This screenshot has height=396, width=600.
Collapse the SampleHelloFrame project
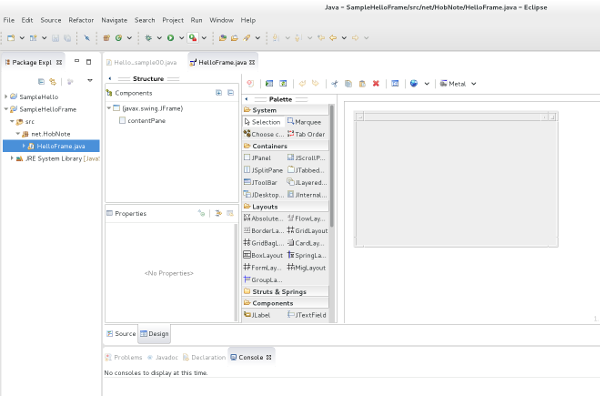pyautogui.click(x=6, y=109)
